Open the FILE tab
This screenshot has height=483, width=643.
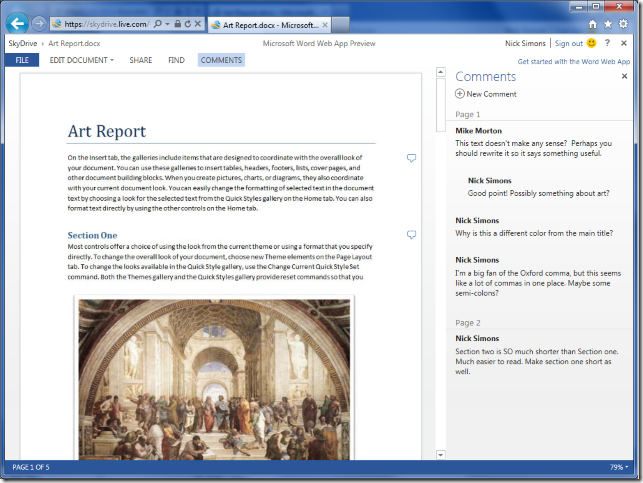click(21, 60)
